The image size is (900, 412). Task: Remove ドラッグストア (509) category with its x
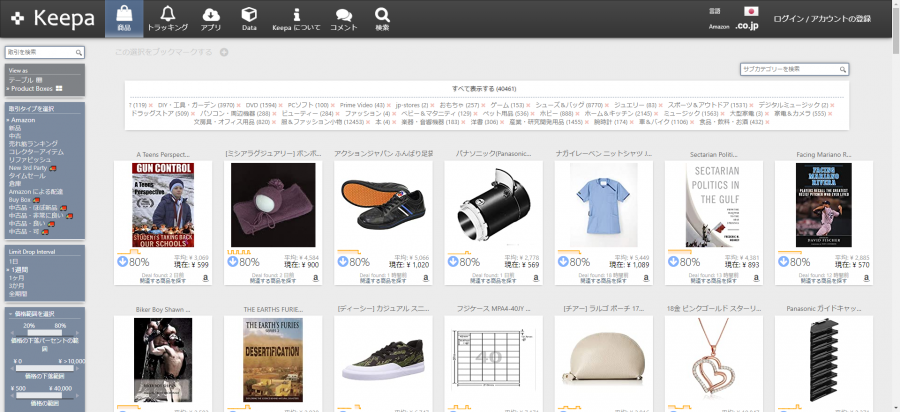[194, 114]
